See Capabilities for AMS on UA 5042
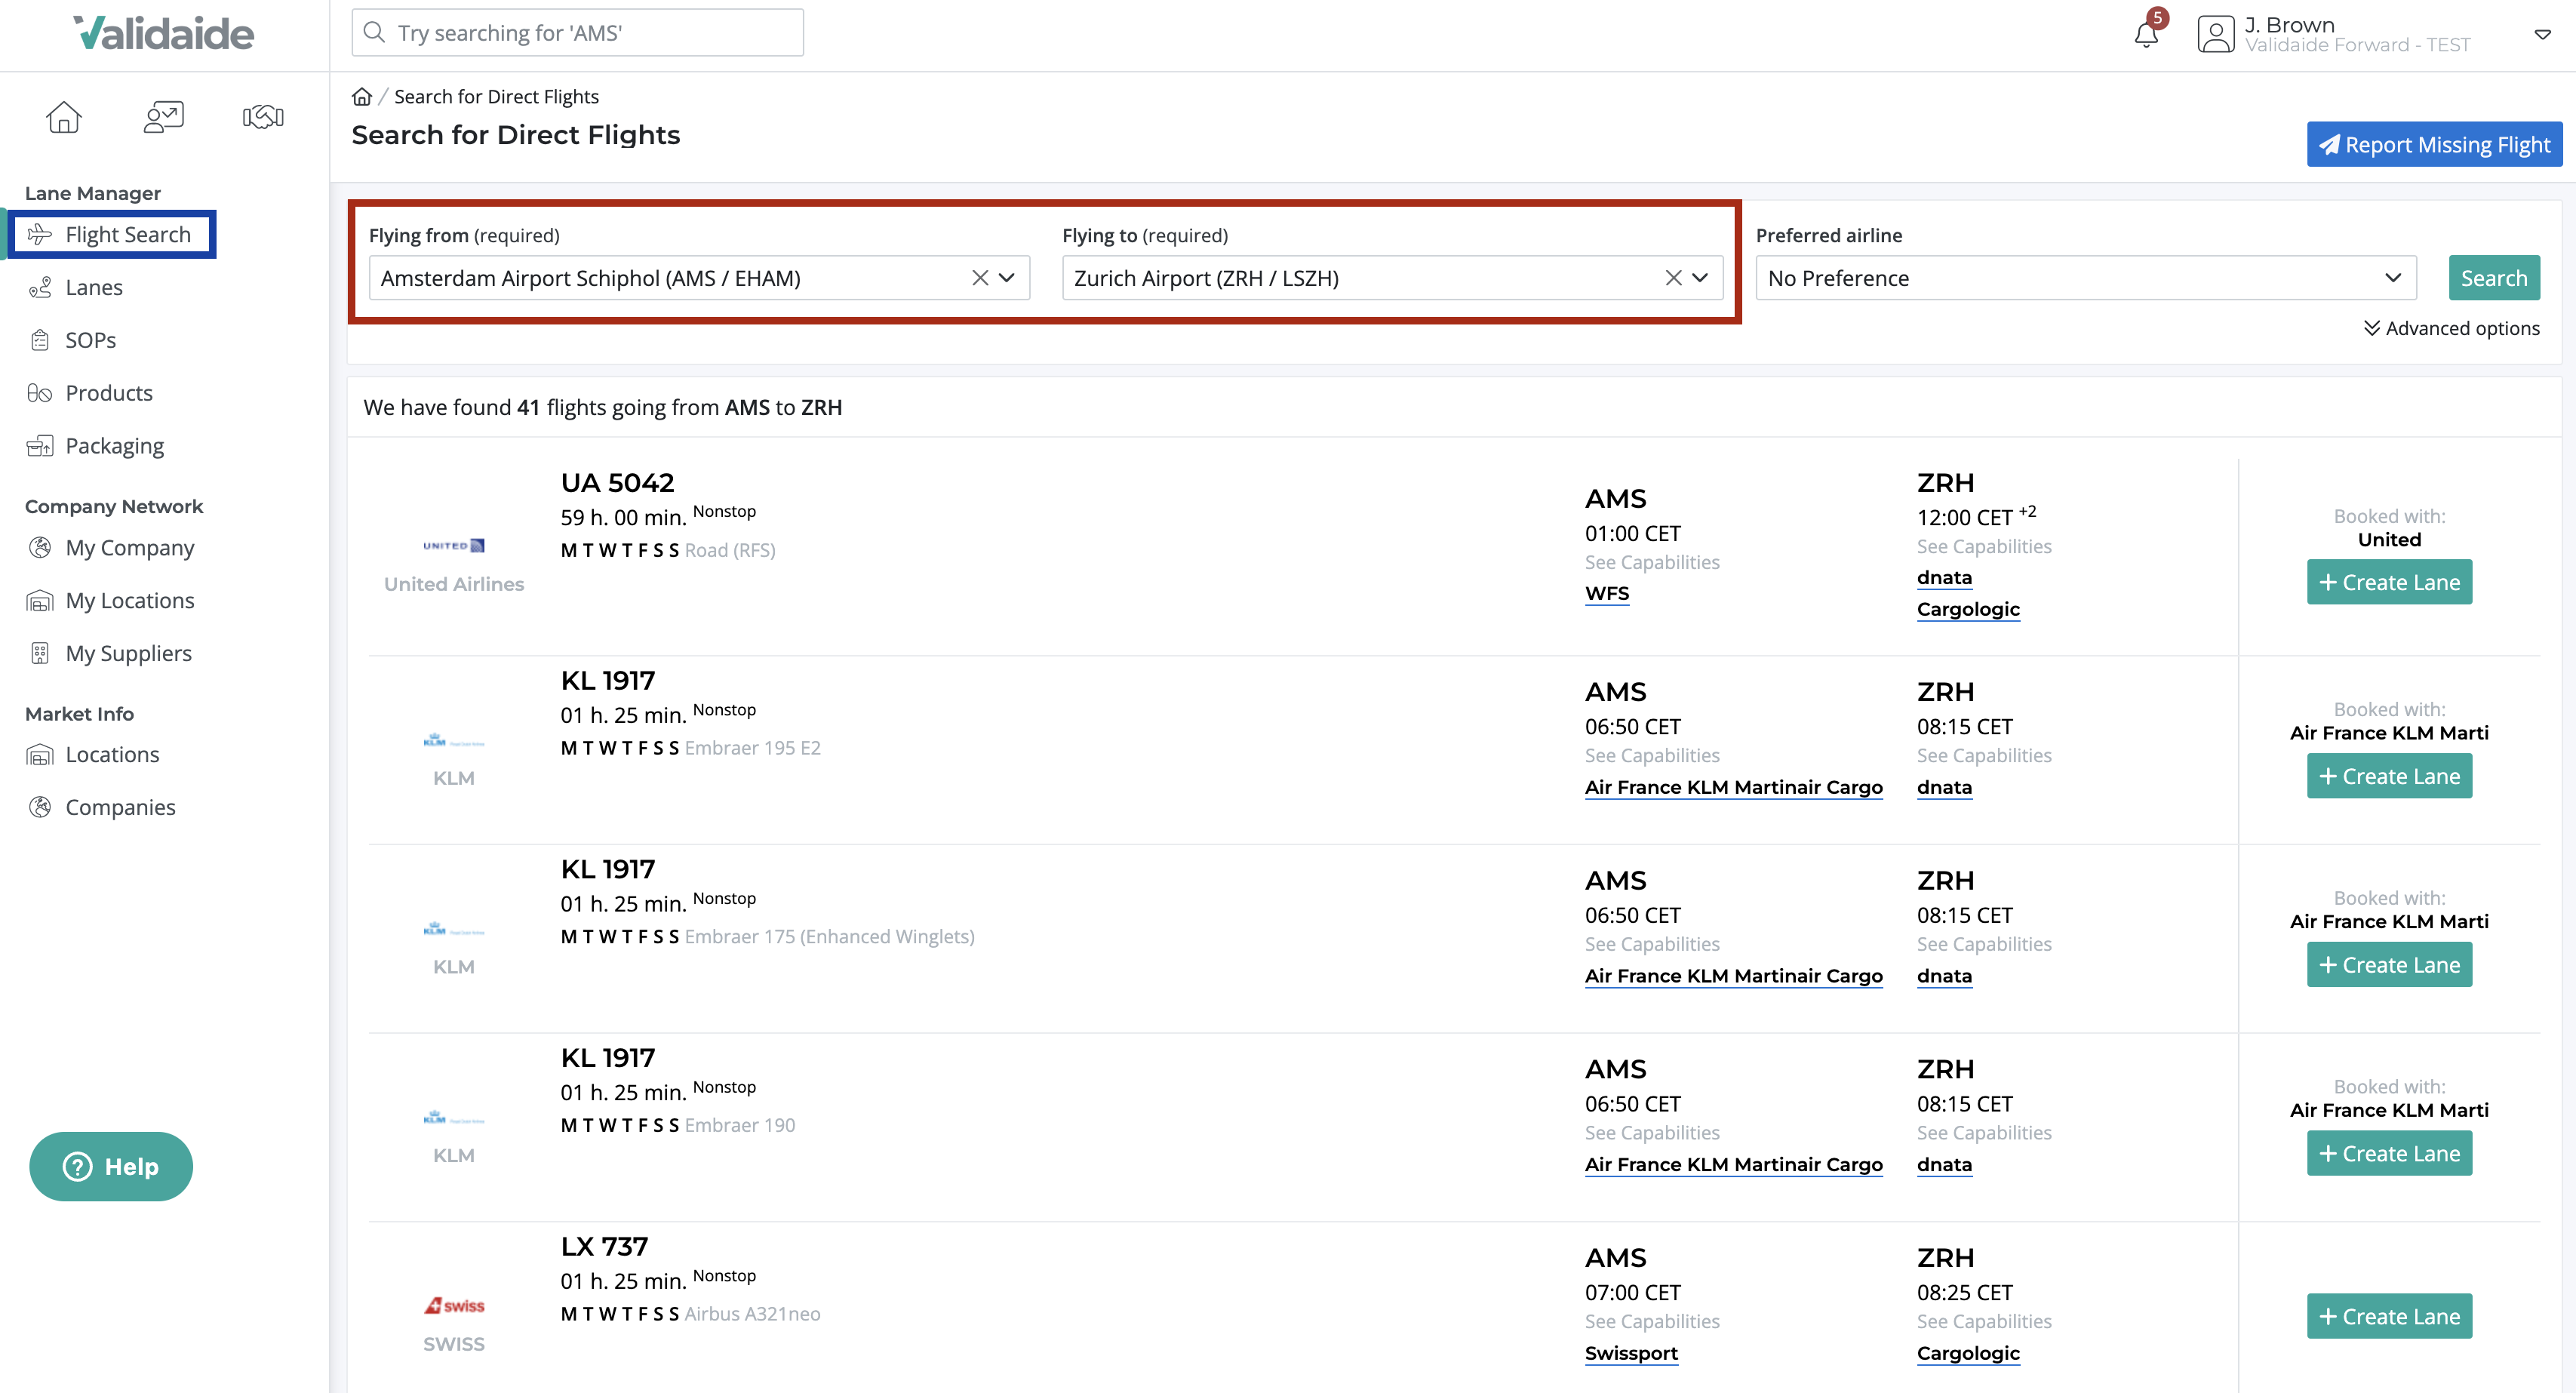The height and width of the screenshot is (1393, 2576). pyautogui.click(x=1652, y=562)
